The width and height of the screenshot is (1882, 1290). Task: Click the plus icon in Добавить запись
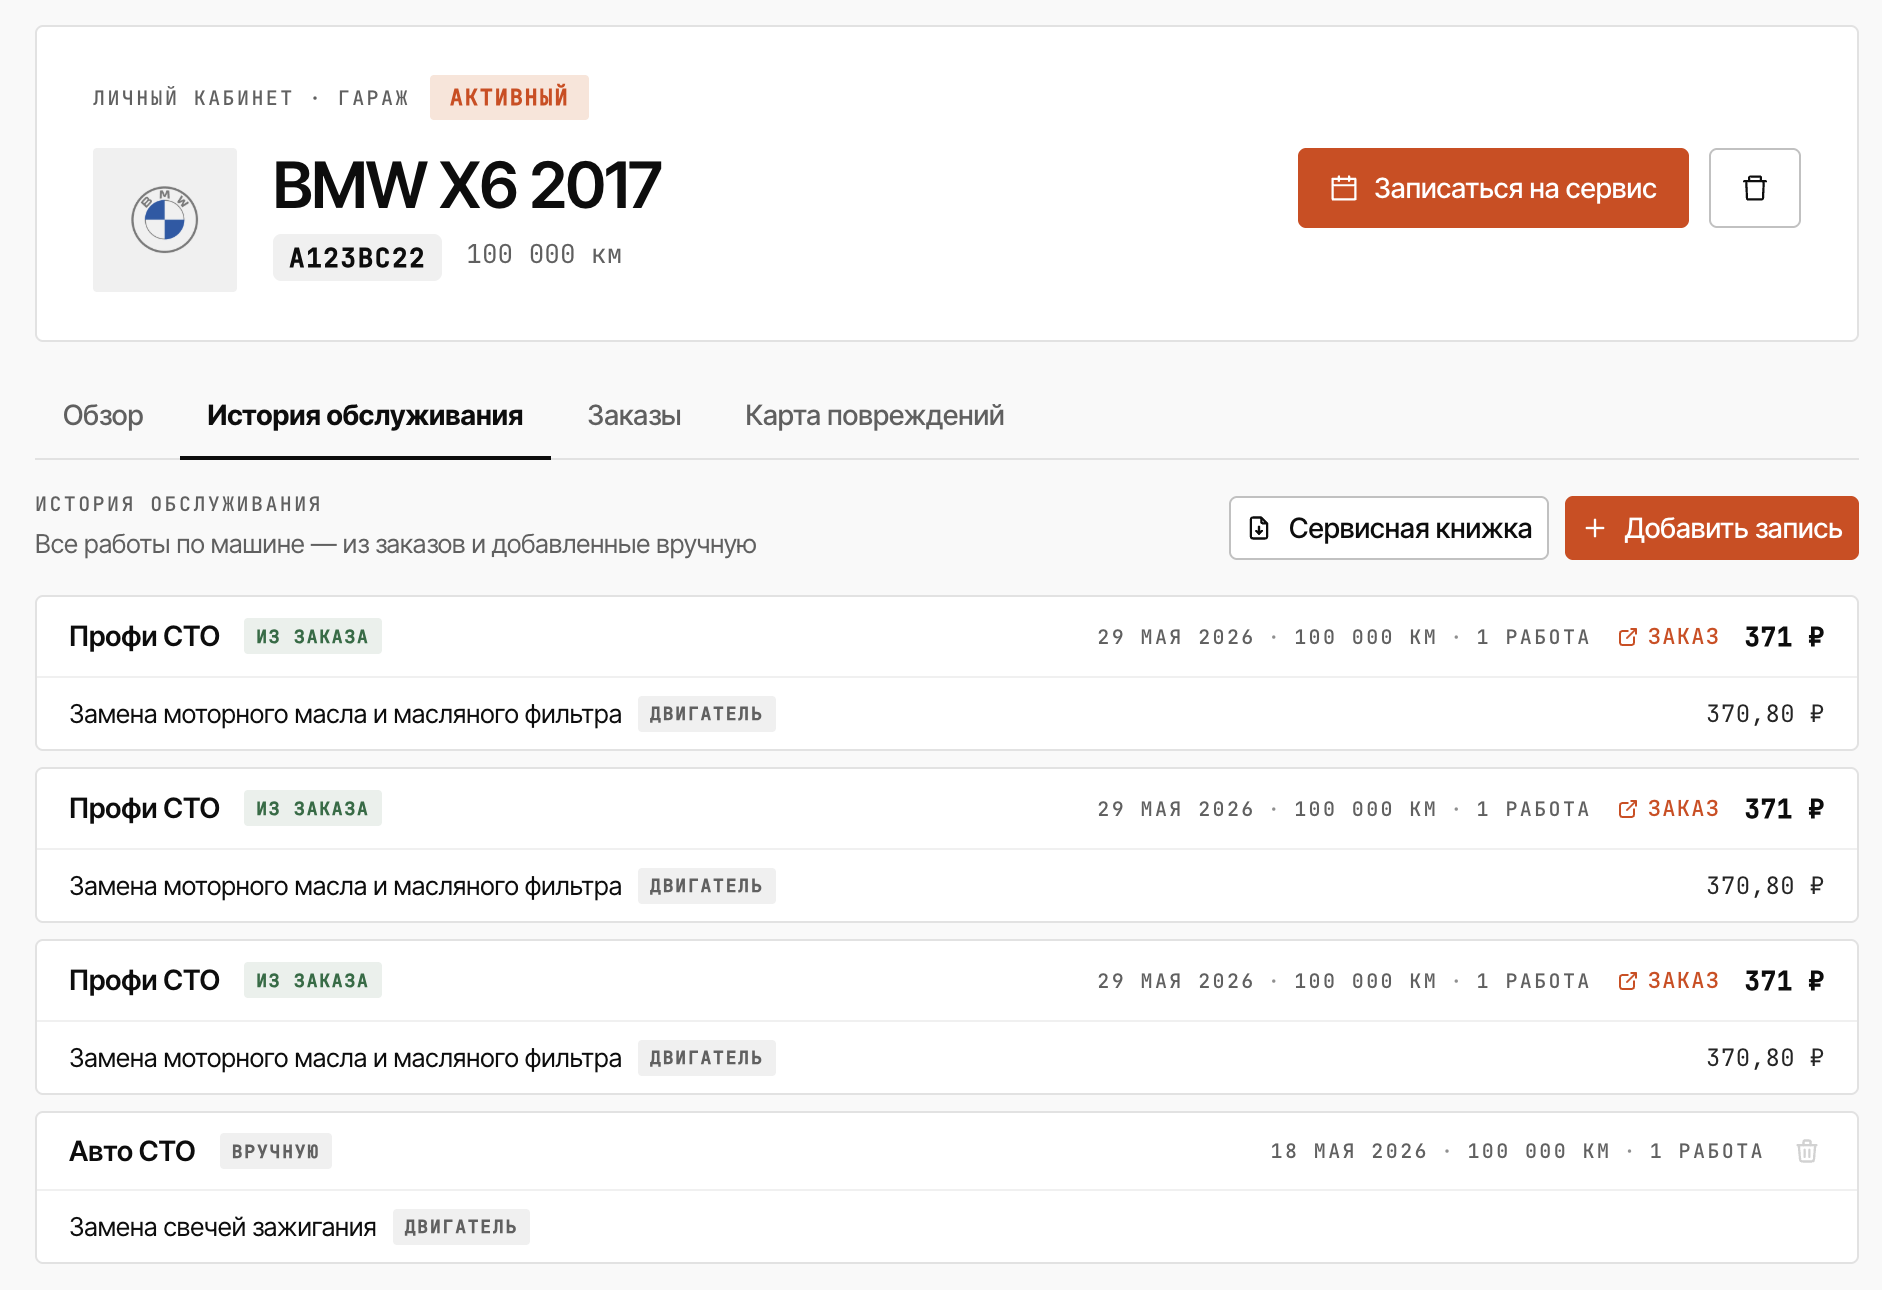click(1595, 528)
